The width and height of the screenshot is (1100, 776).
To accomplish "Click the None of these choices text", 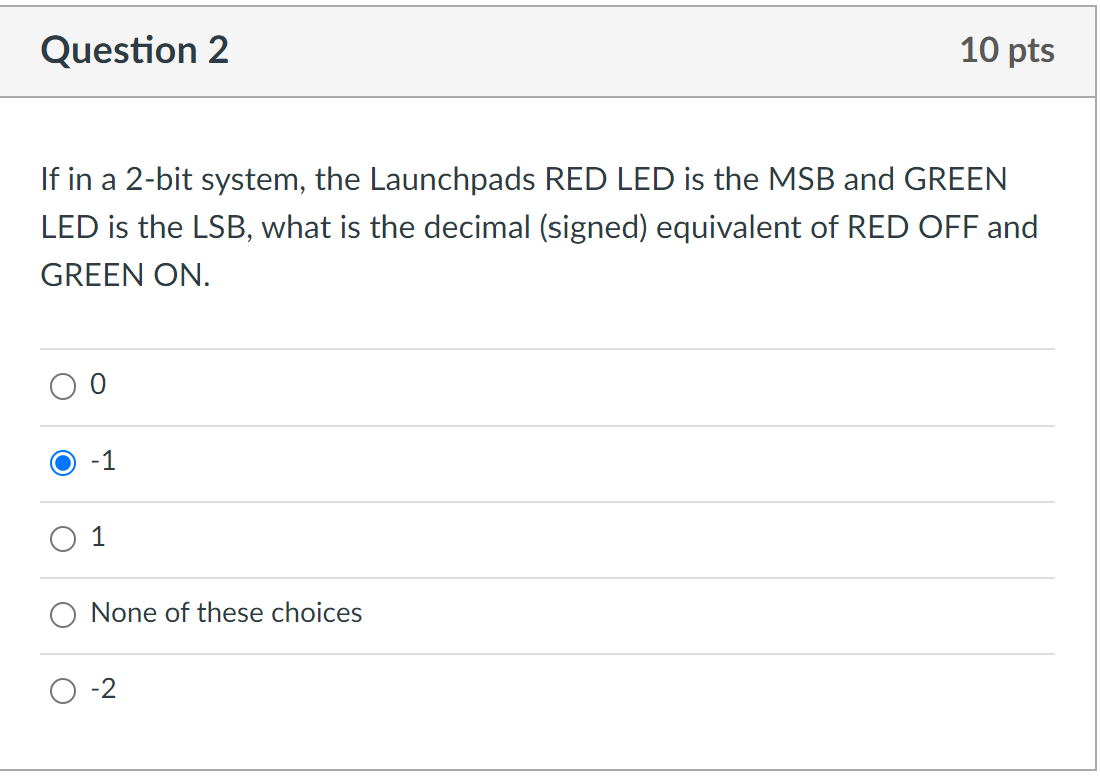I will [x=226, y=613].
